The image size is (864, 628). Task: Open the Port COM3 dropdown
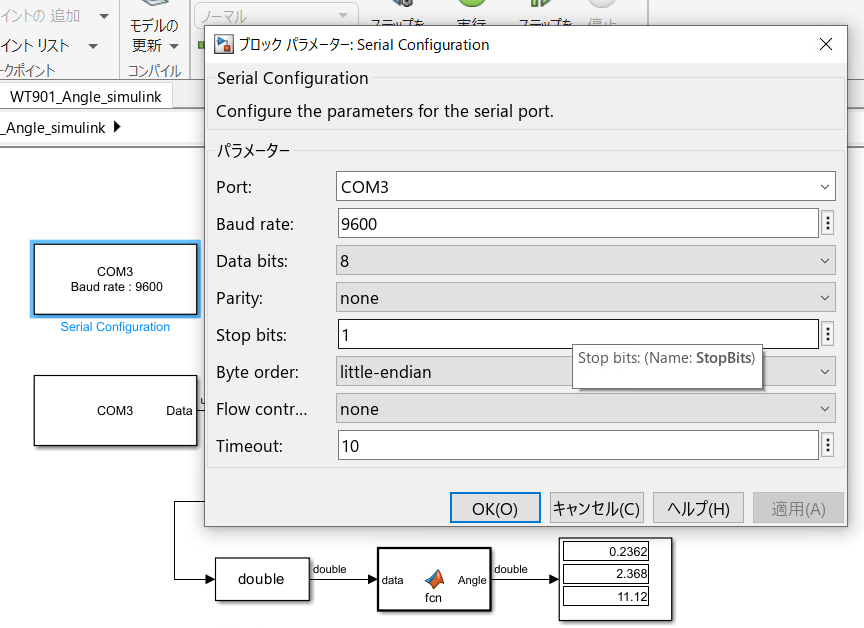(585, 186)
